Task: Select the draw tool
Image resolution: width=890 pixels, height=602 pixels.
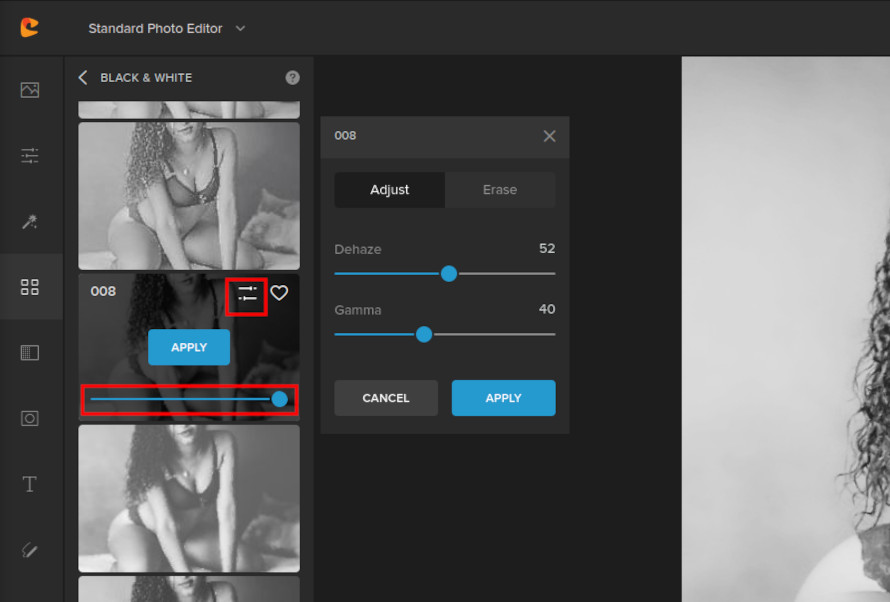Action: point(30,550)
